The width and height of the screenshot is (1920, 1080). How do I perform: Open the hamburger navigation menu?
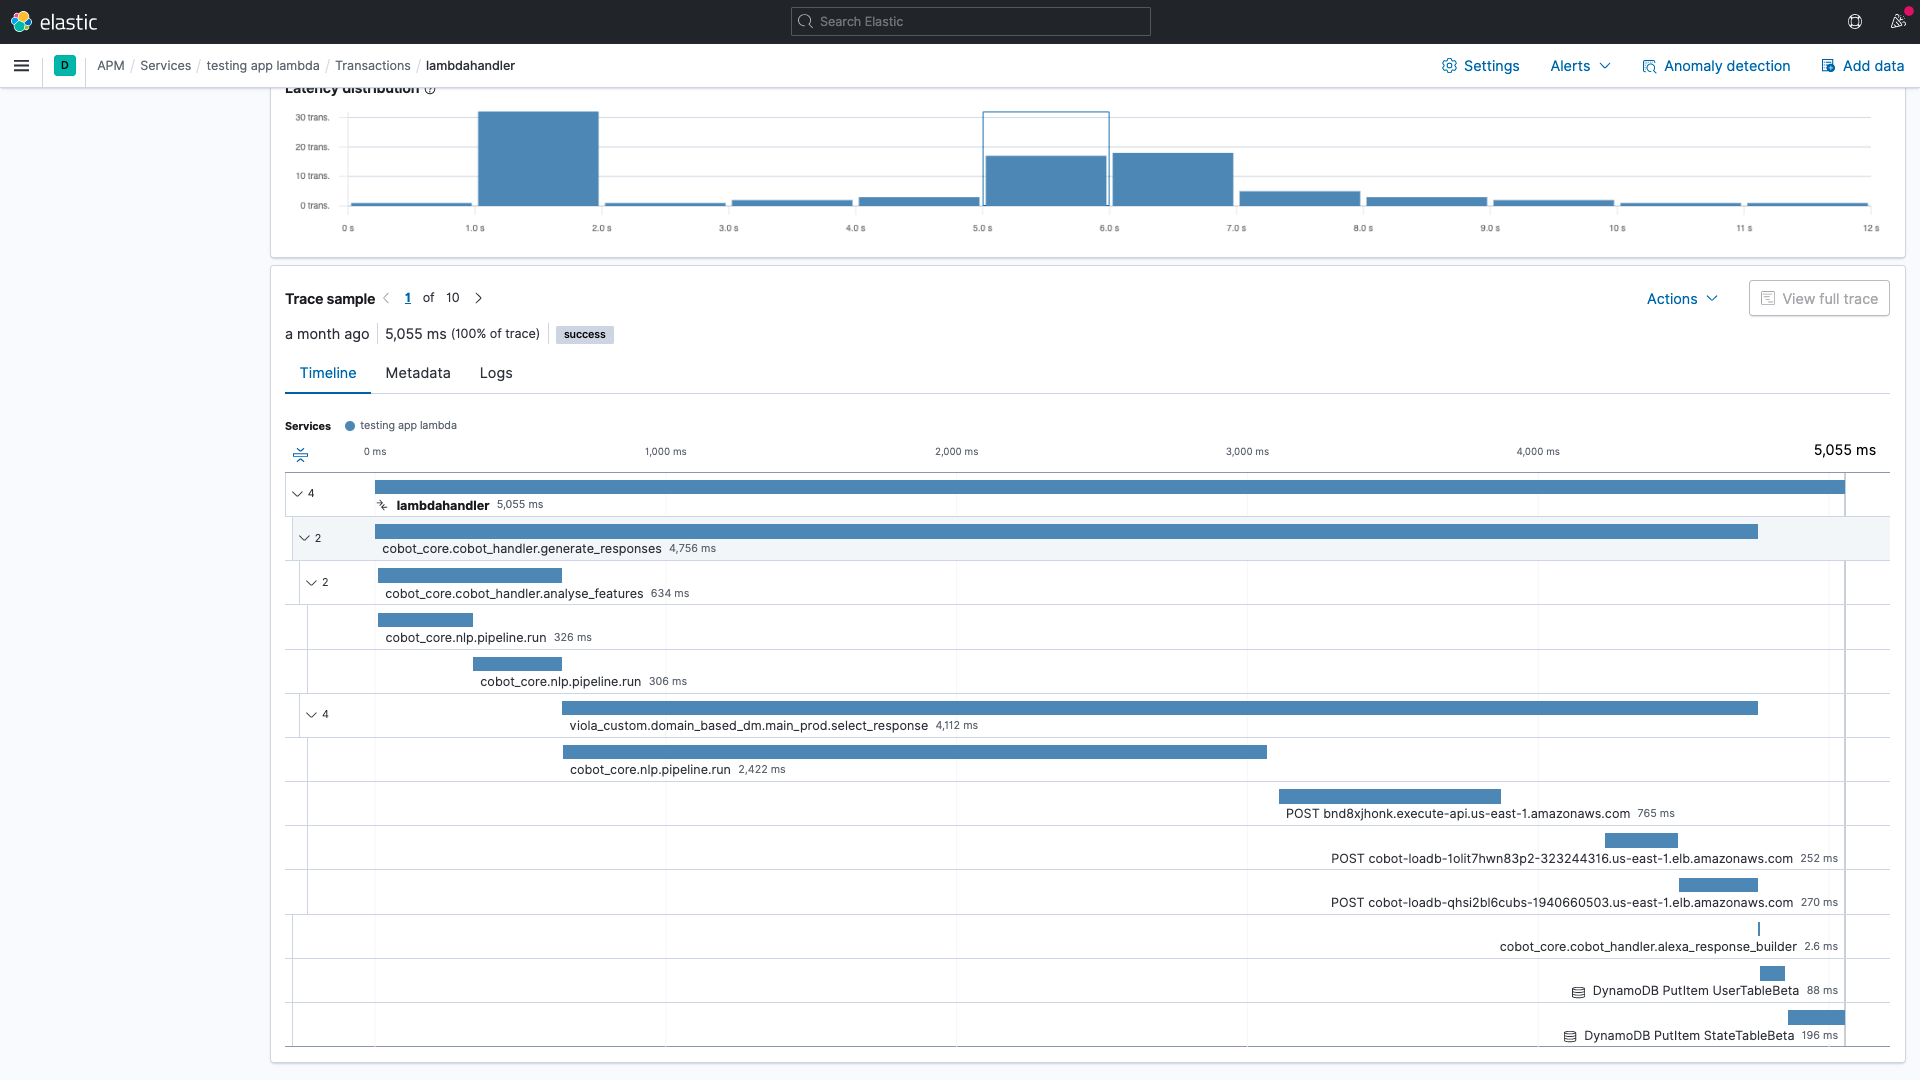[21, 66]
